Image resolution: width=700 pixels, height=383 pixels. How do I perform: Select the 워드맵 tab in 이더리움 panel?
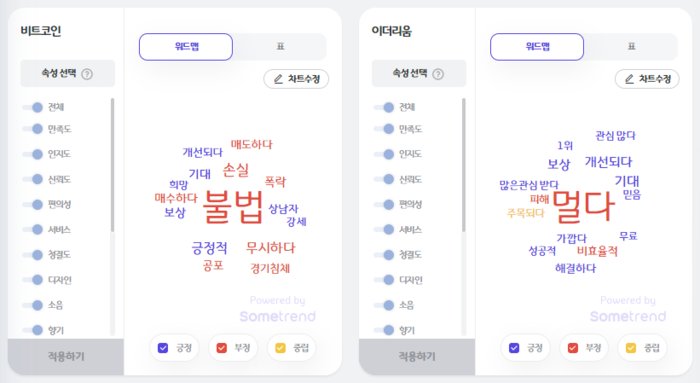point(537,46)
